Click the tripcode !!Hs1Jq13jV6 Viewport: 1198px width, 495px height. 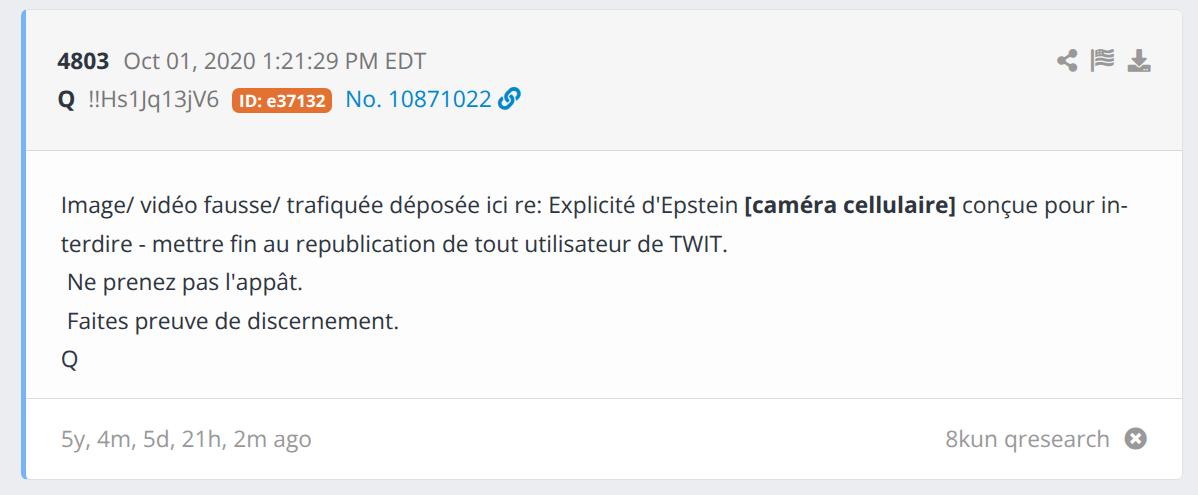tap(153, 99)
